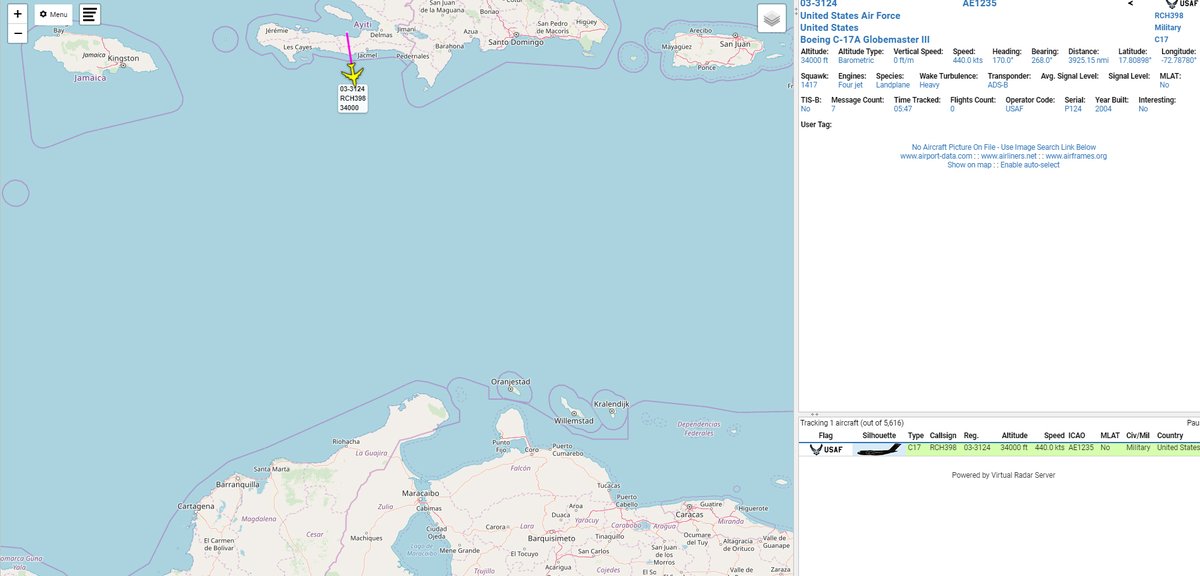Click the collapse arrow next to USAF logo

coord(1130,4)
